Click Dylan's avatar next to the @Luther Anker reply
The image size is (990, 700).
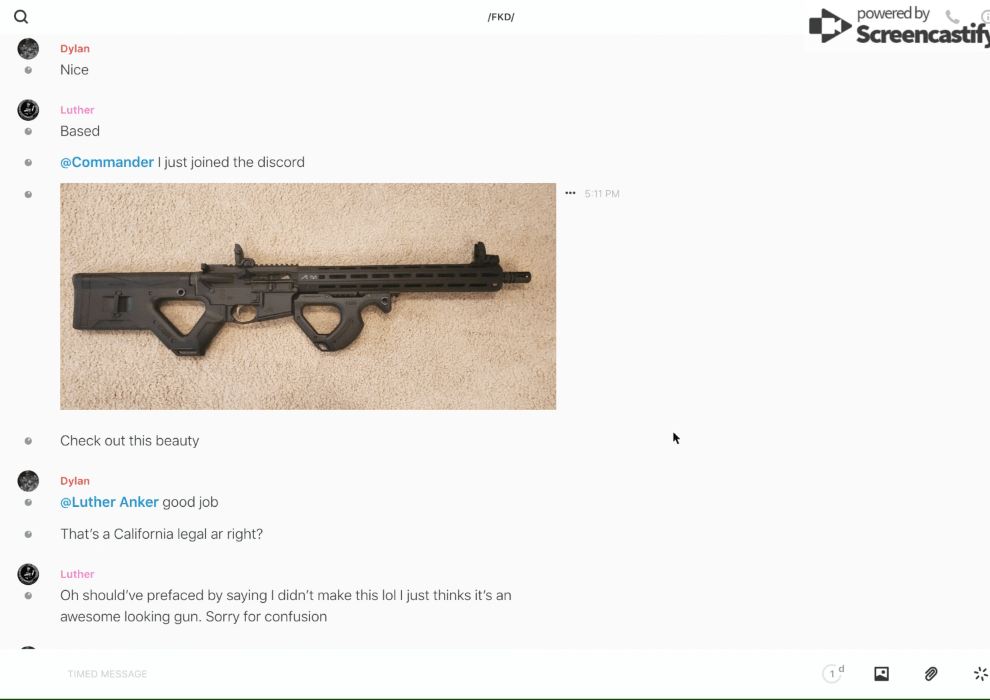(28, 481)
